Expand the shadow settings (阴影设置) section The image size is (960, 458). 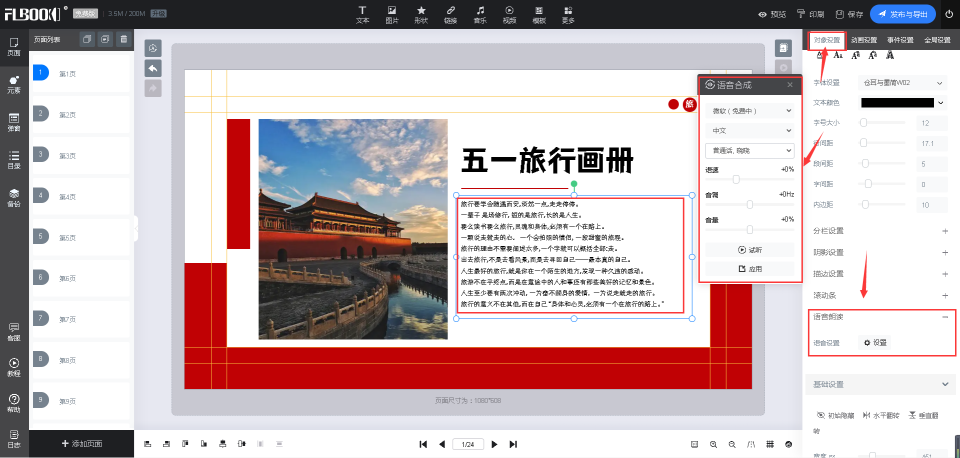[945, 252]
